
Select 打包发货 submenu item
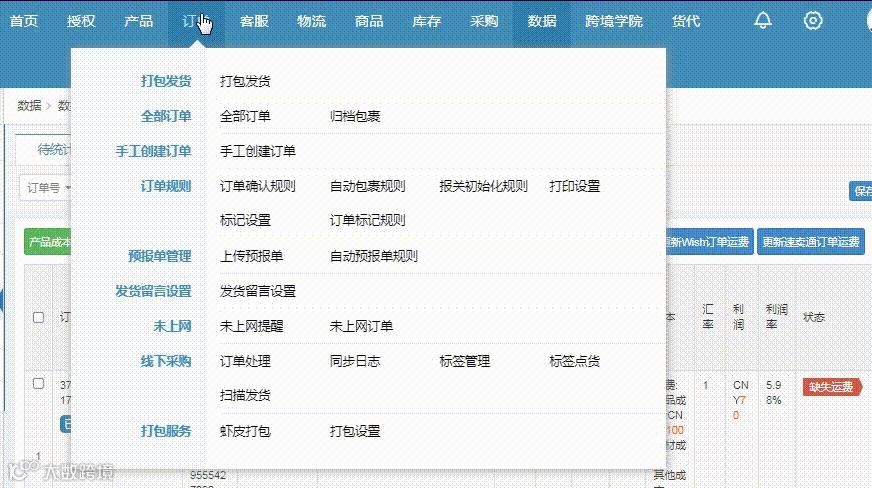pos(245,81)
